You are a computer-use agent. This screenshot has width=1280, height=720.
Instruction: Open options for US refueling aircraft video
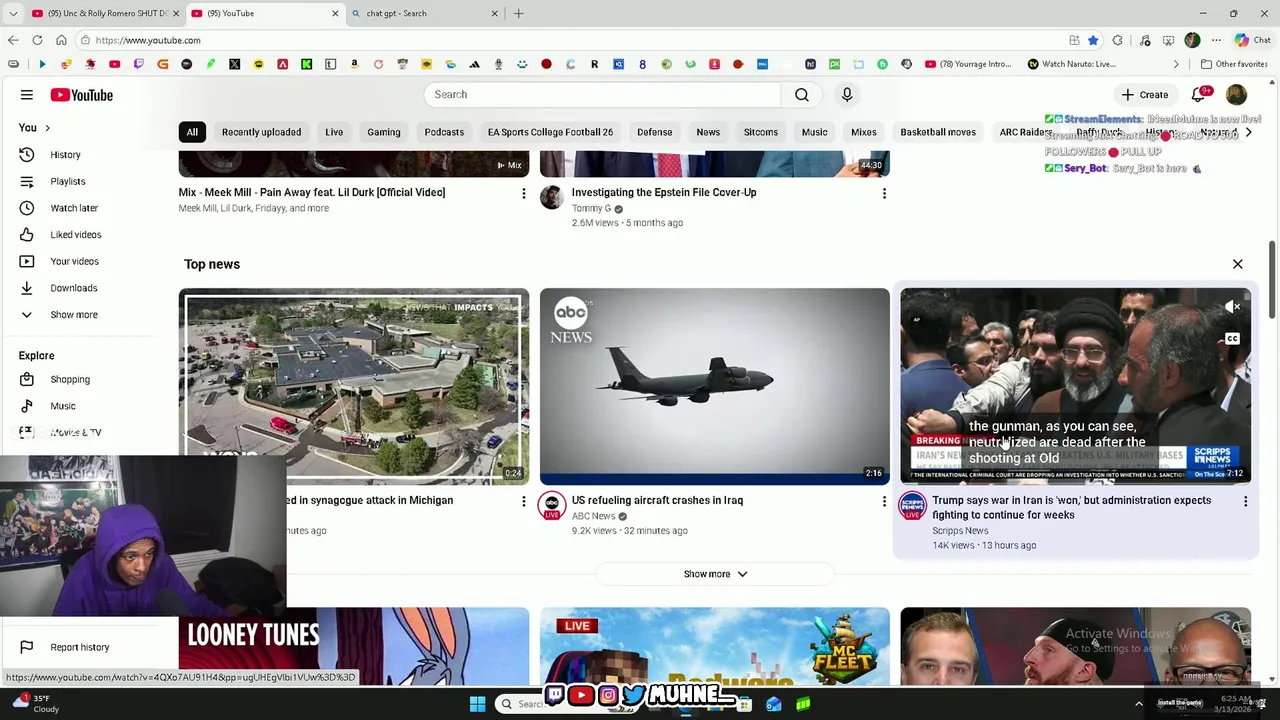(884, 501)
